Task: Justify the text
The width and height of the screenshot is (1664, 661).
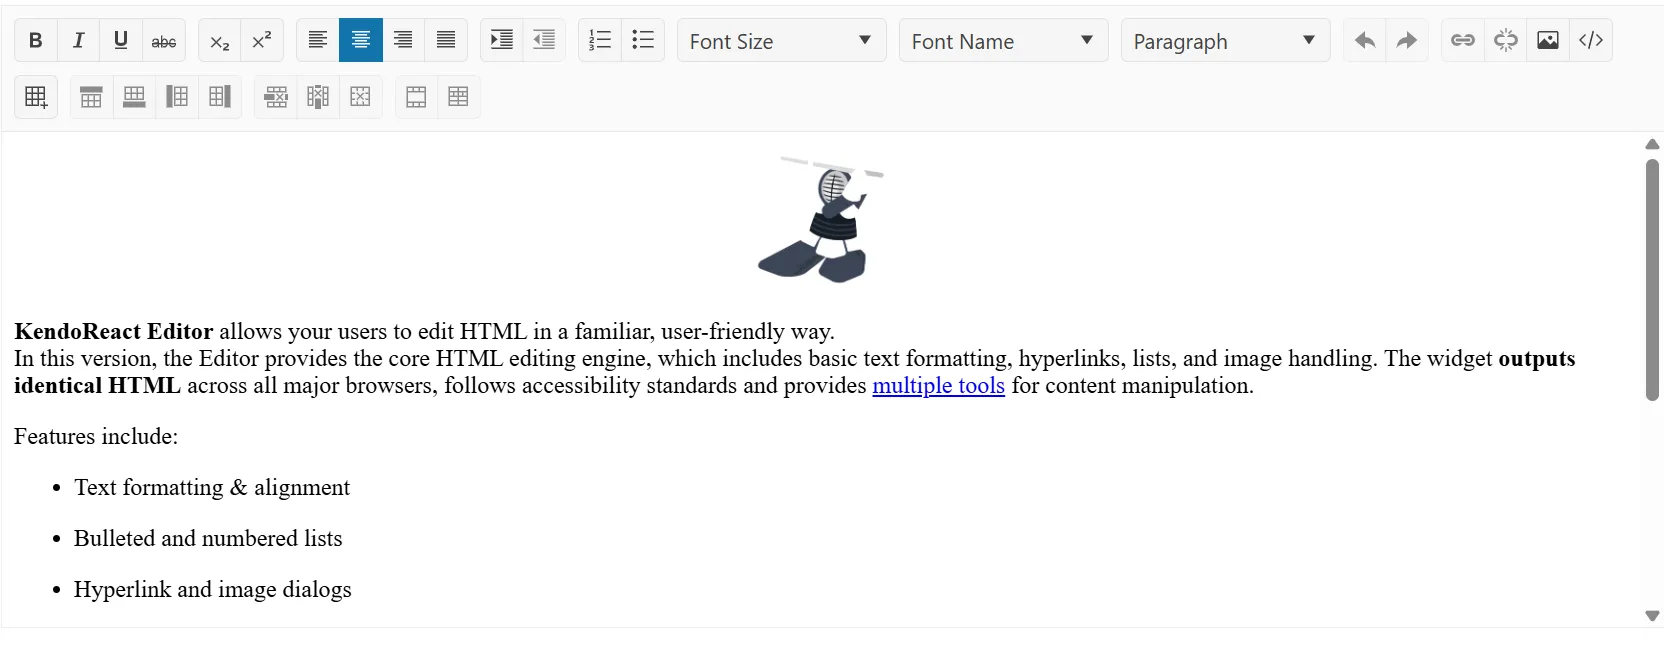Action: click(x=446, y=40)
